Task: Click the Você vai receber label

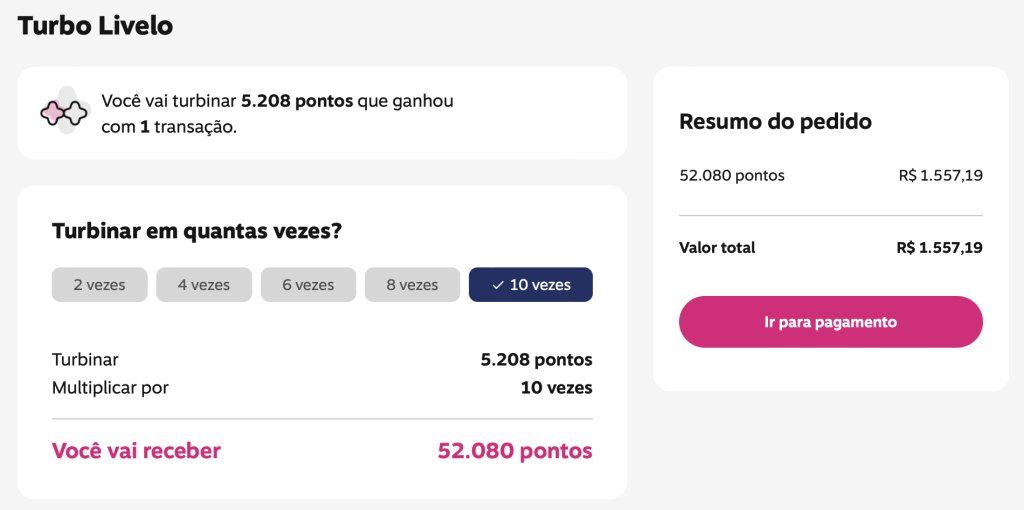Action: pyautogui.click(x=136, y=451)
